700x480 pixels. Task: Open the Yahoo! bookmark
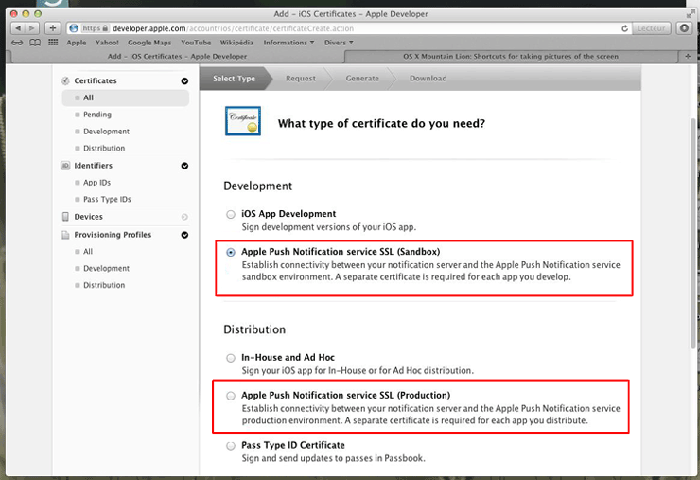(x=107, y=42)
